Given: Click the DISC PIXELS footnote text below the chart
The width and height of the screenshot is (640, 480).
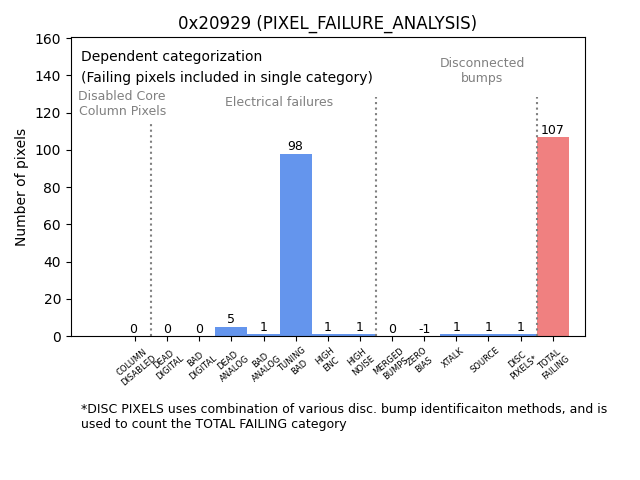Looking at the screenshot, I should coord(343,416).
